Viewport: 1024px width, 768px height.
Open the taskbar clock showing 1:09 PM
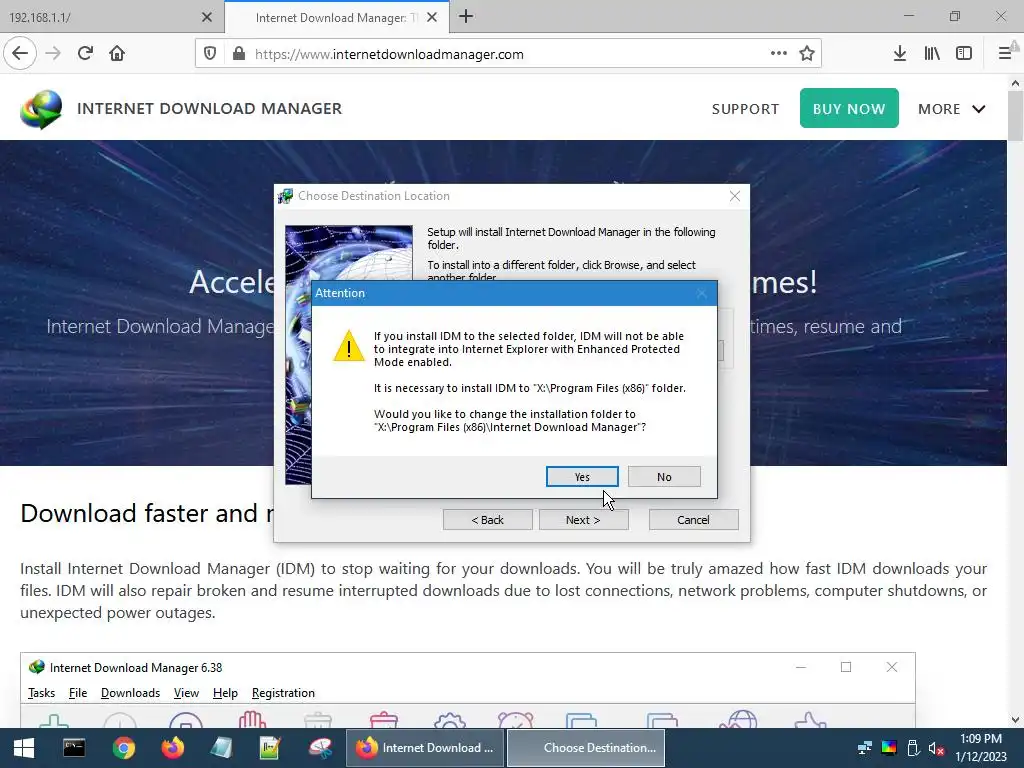tap(981, 748)
